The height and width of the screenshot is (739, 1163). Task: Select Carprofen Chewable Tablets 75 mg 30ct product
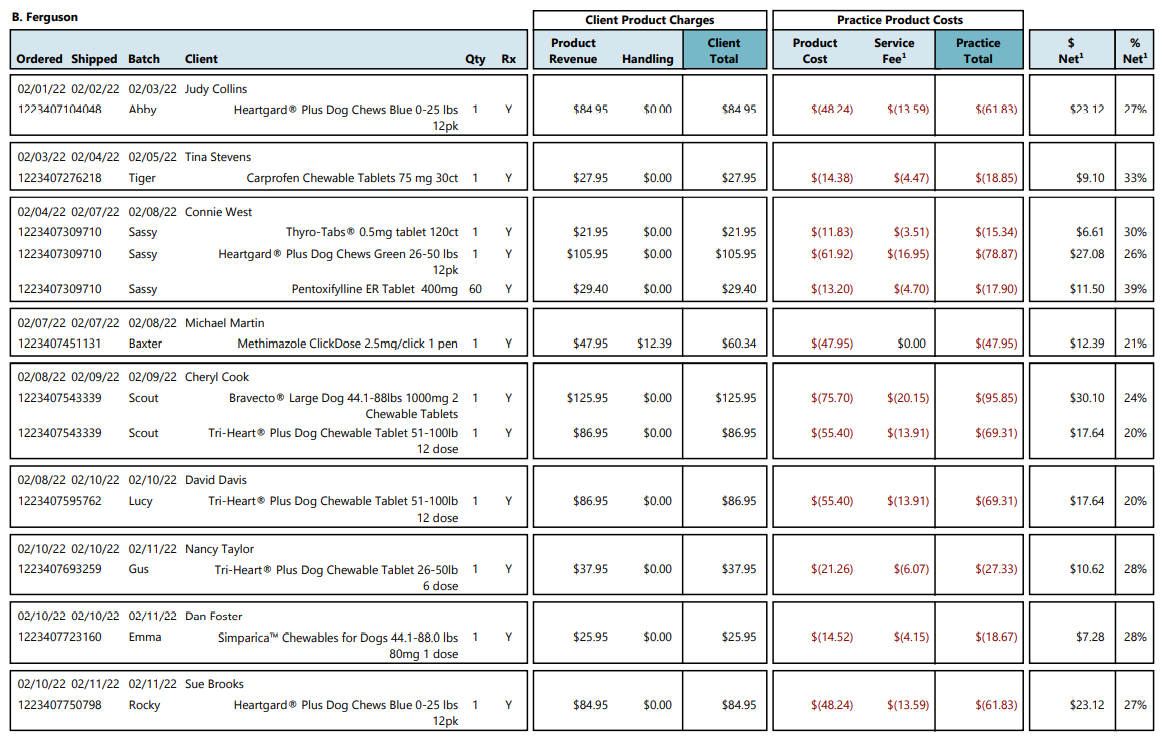[352, 178]
